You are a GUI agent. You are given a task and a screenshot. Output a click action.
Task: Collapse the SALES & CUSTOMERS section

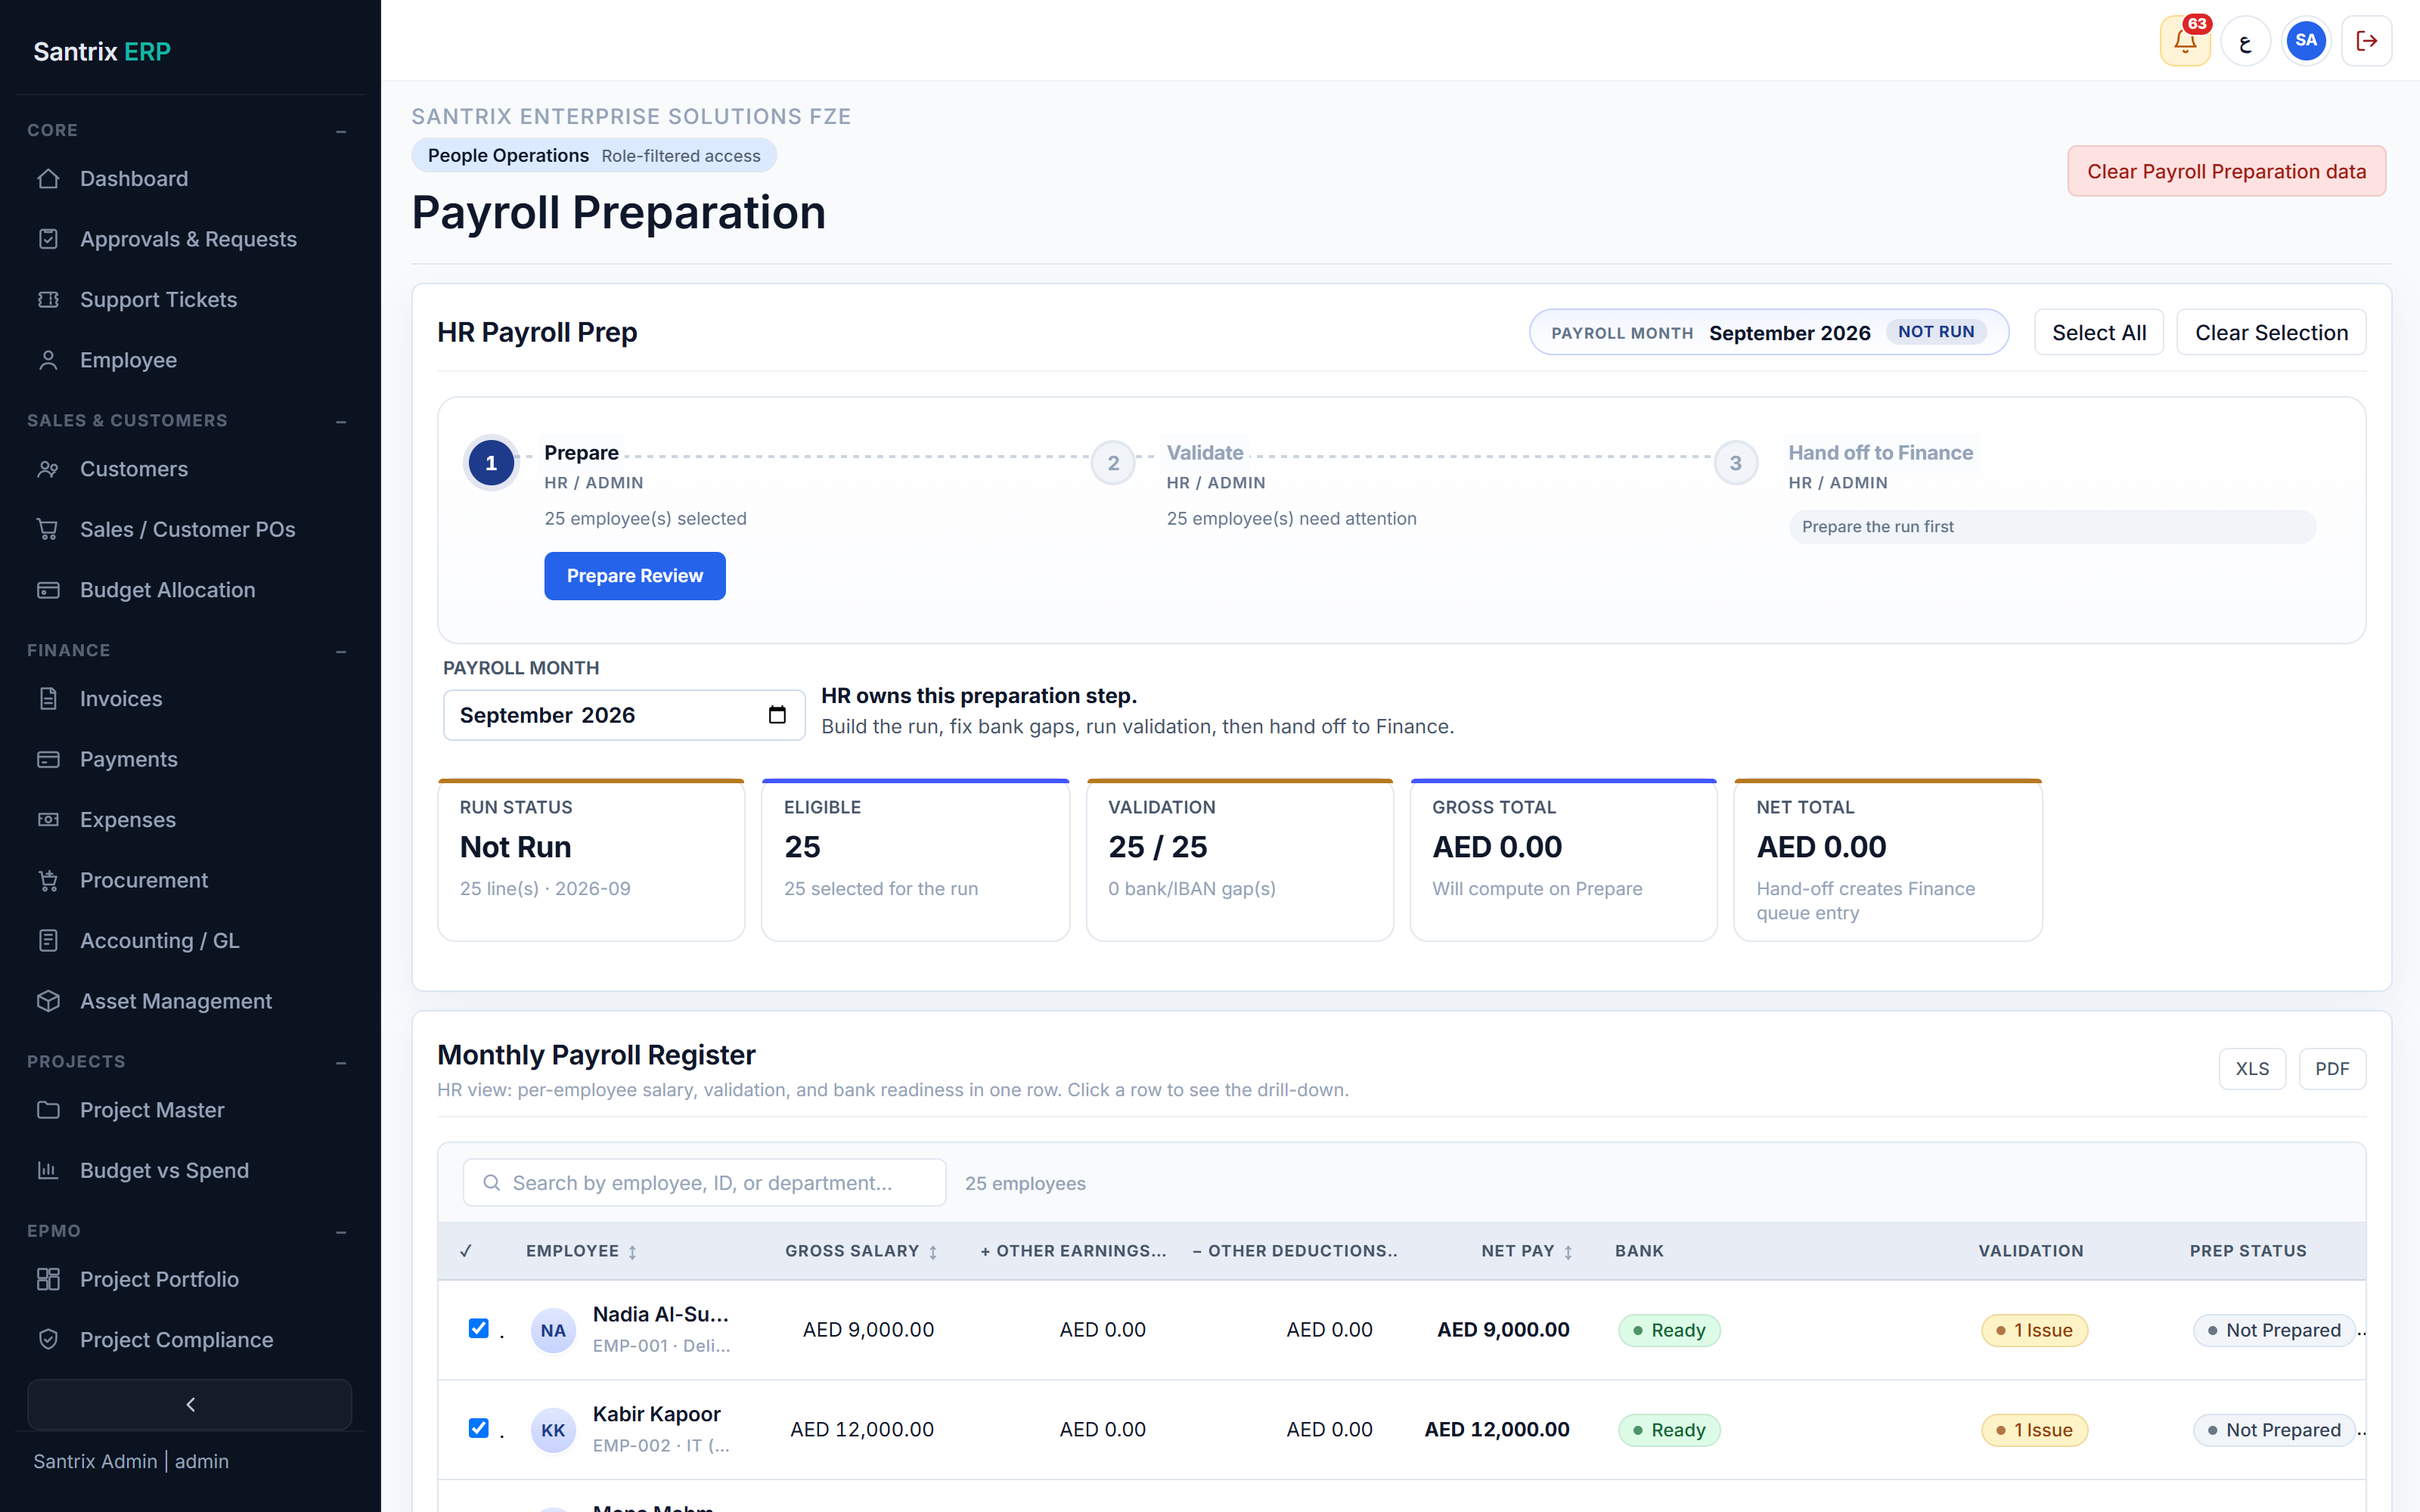click(x=341, y=421)
